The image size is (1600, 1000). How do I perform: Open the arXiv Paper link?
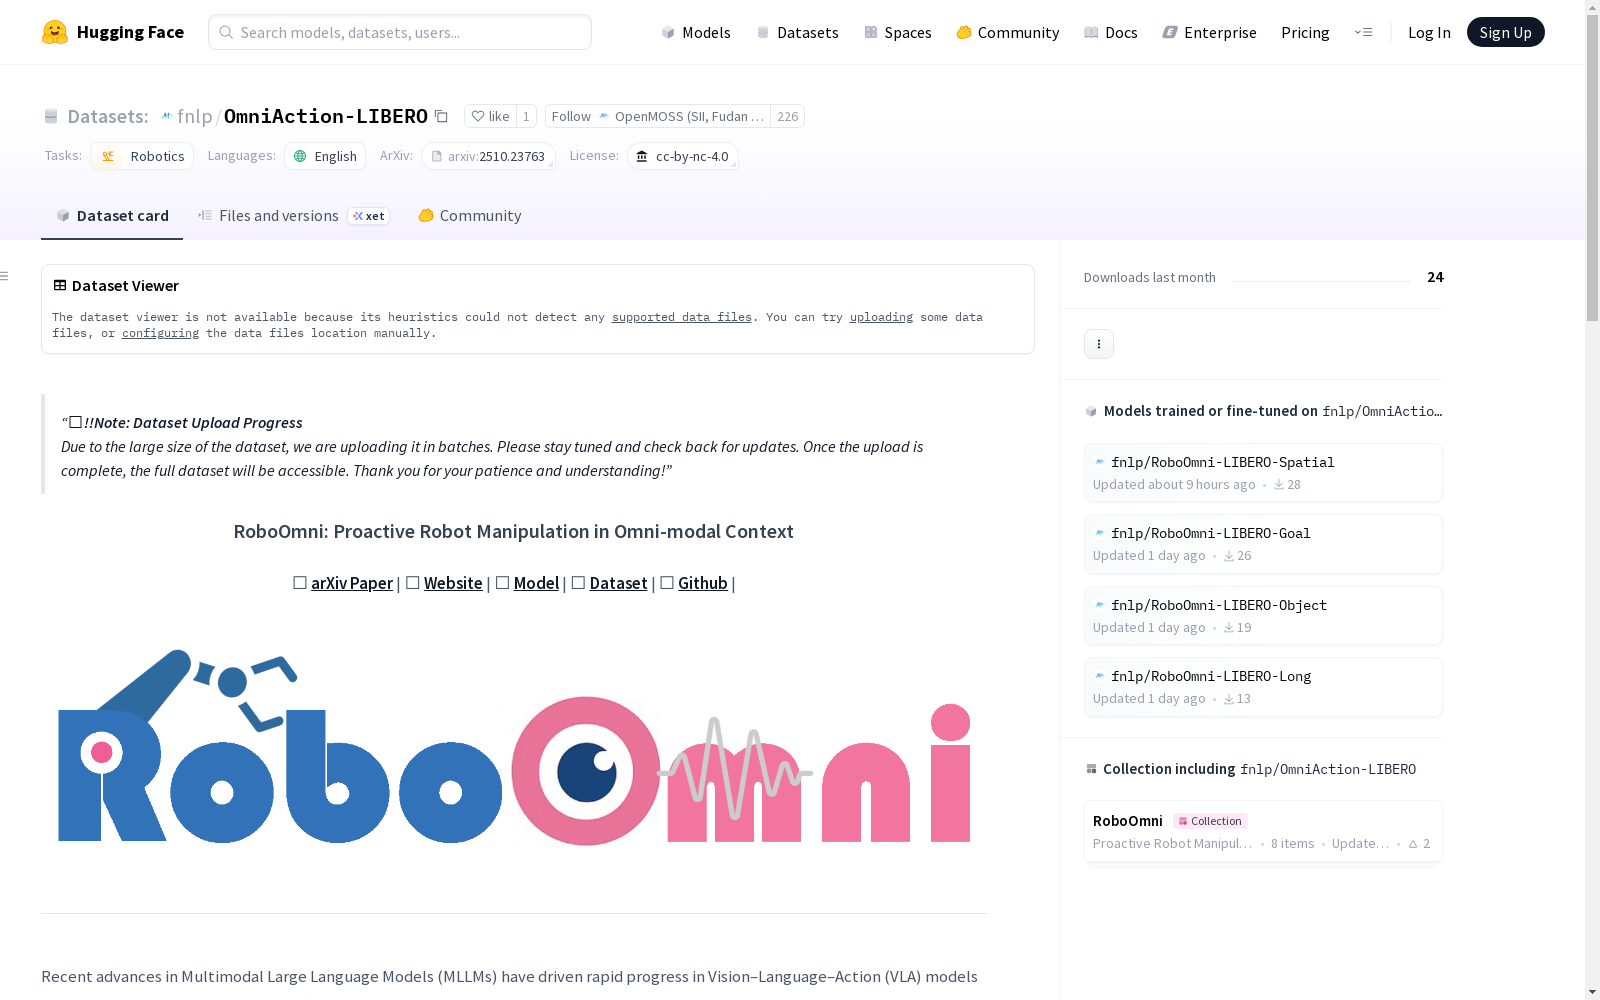point(352,583)
